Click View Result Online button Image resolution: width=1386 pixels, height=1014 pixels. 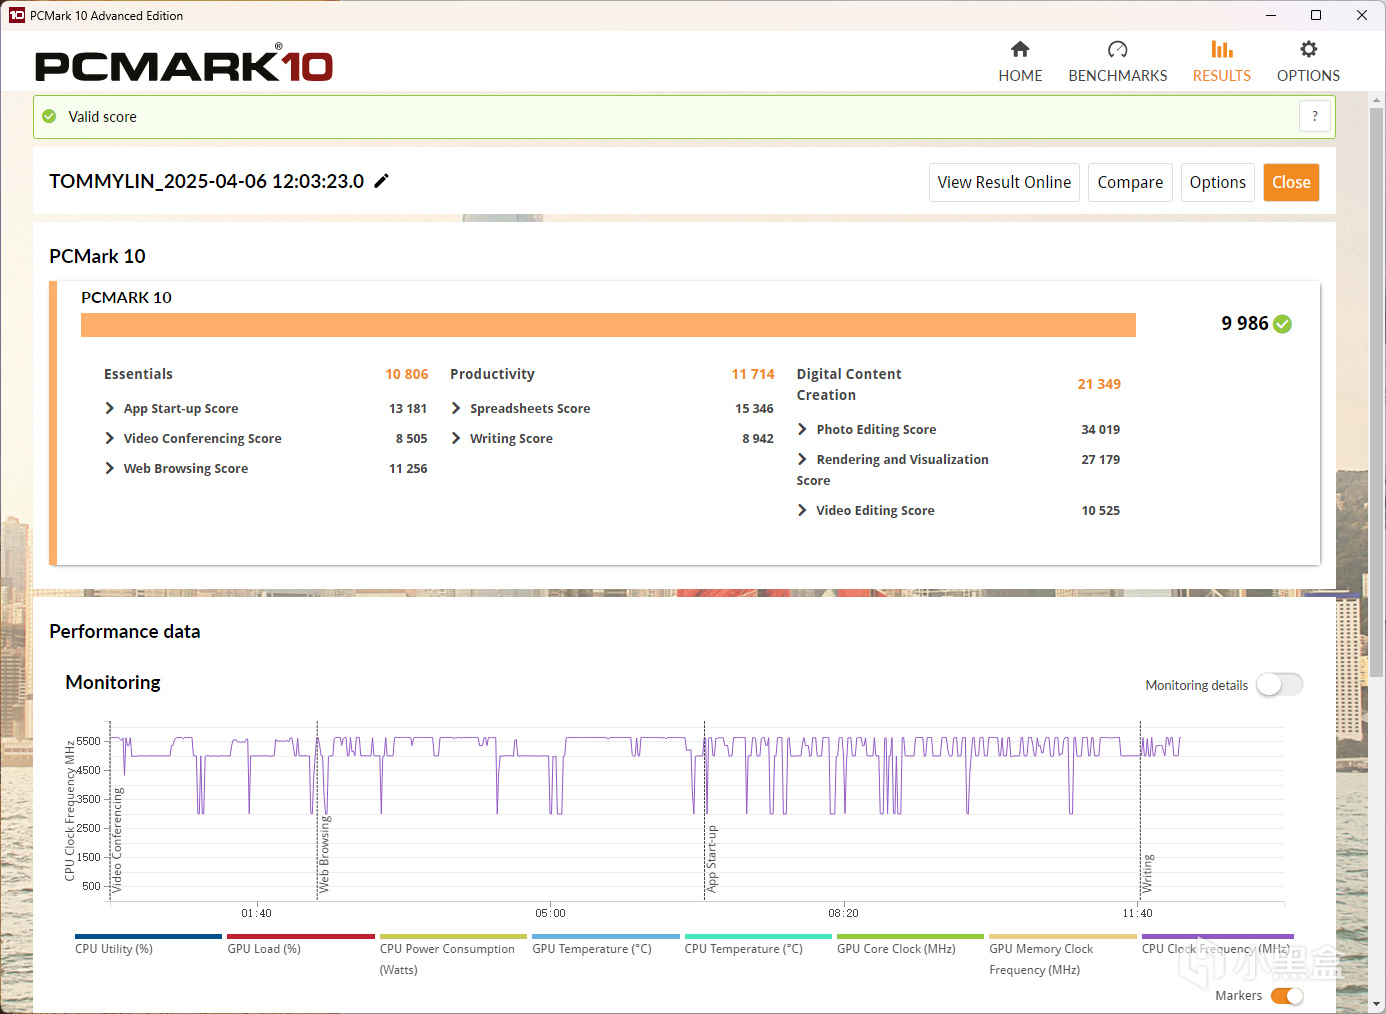[1004, 182]
